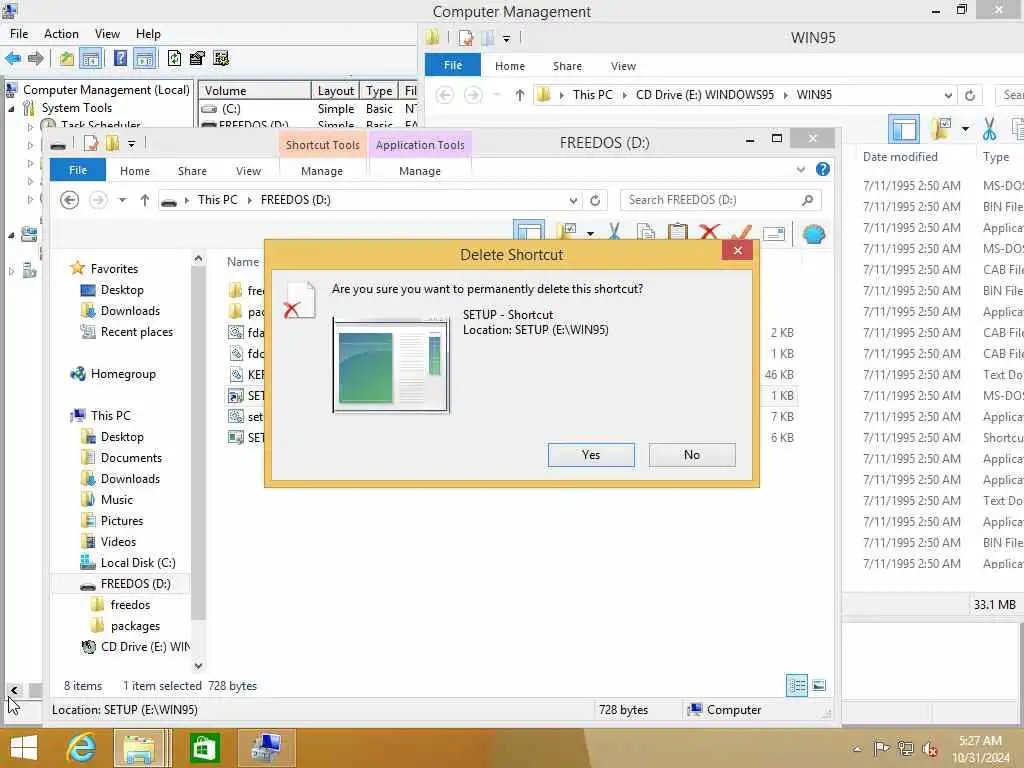This screenshot has width=1024, height=768.
Task: Click folder options icon in WIN95 toolbar
Action: click(x=941, y=129)
